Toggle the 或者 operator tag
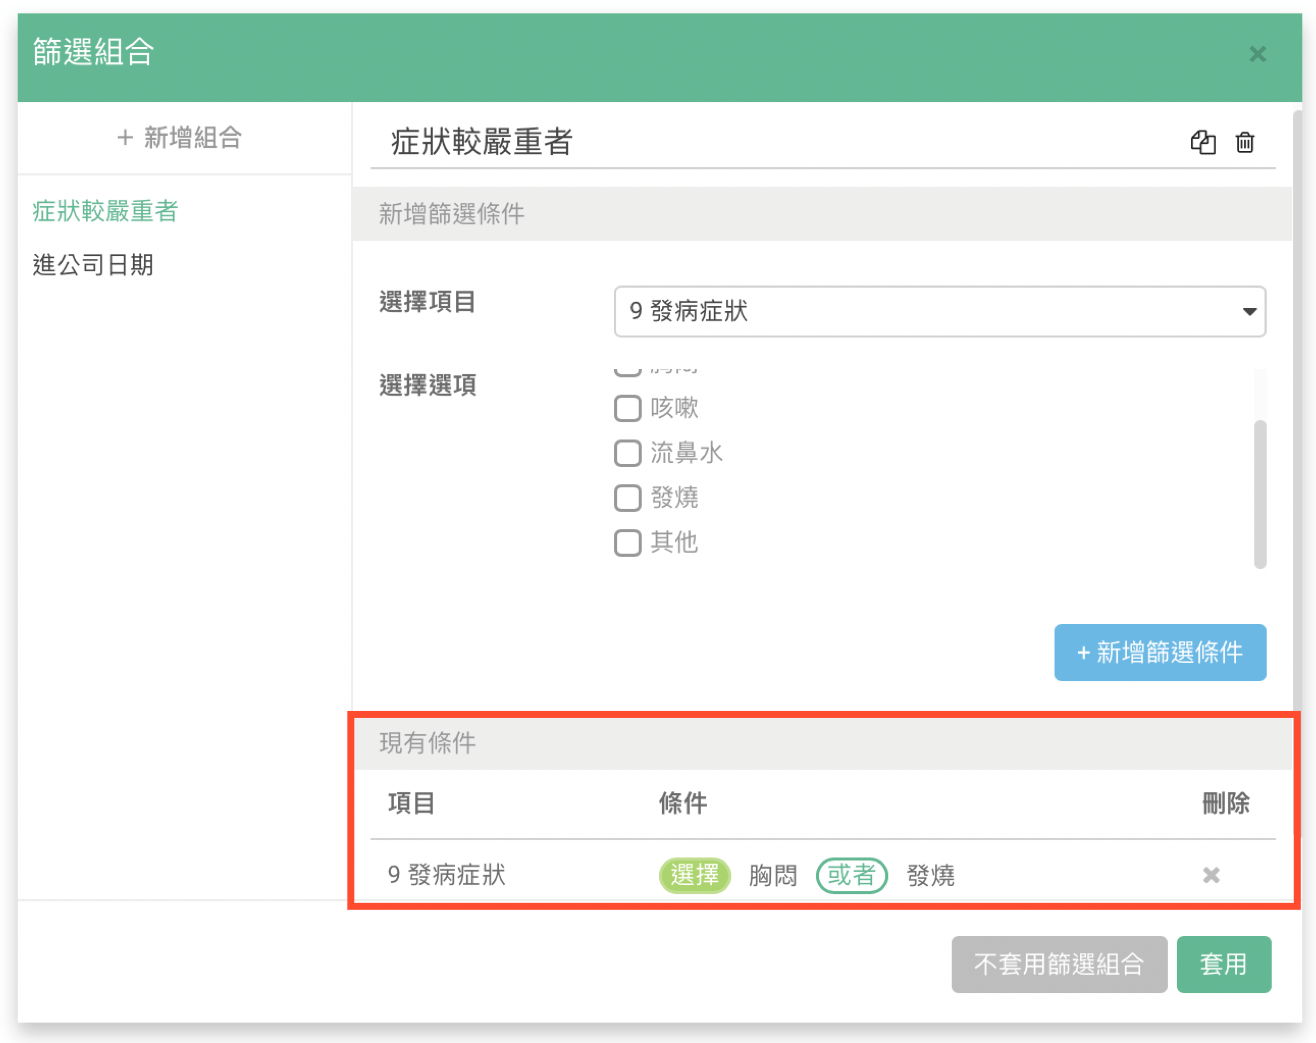 pyautogui.click(x=852, y=876)
